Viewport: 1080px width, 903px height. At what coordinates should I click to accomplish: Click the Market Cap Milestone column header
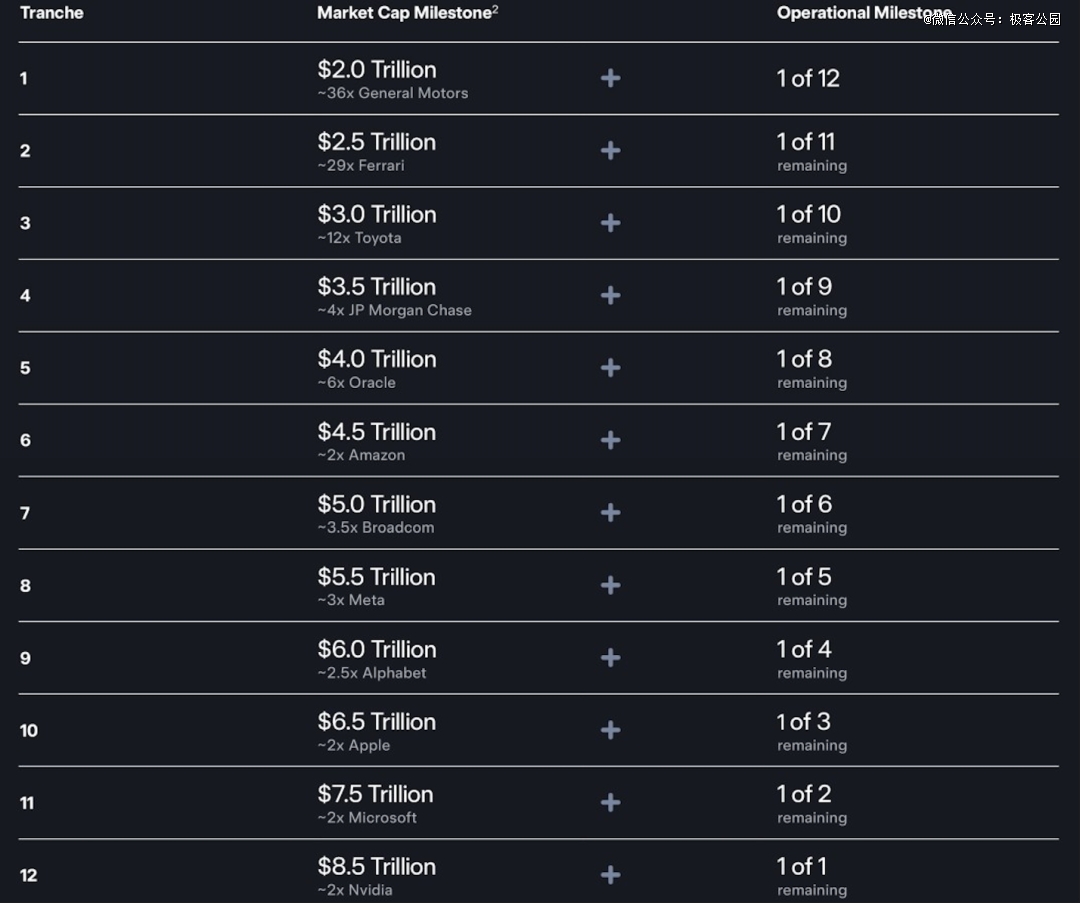click(x=405, y=13)
